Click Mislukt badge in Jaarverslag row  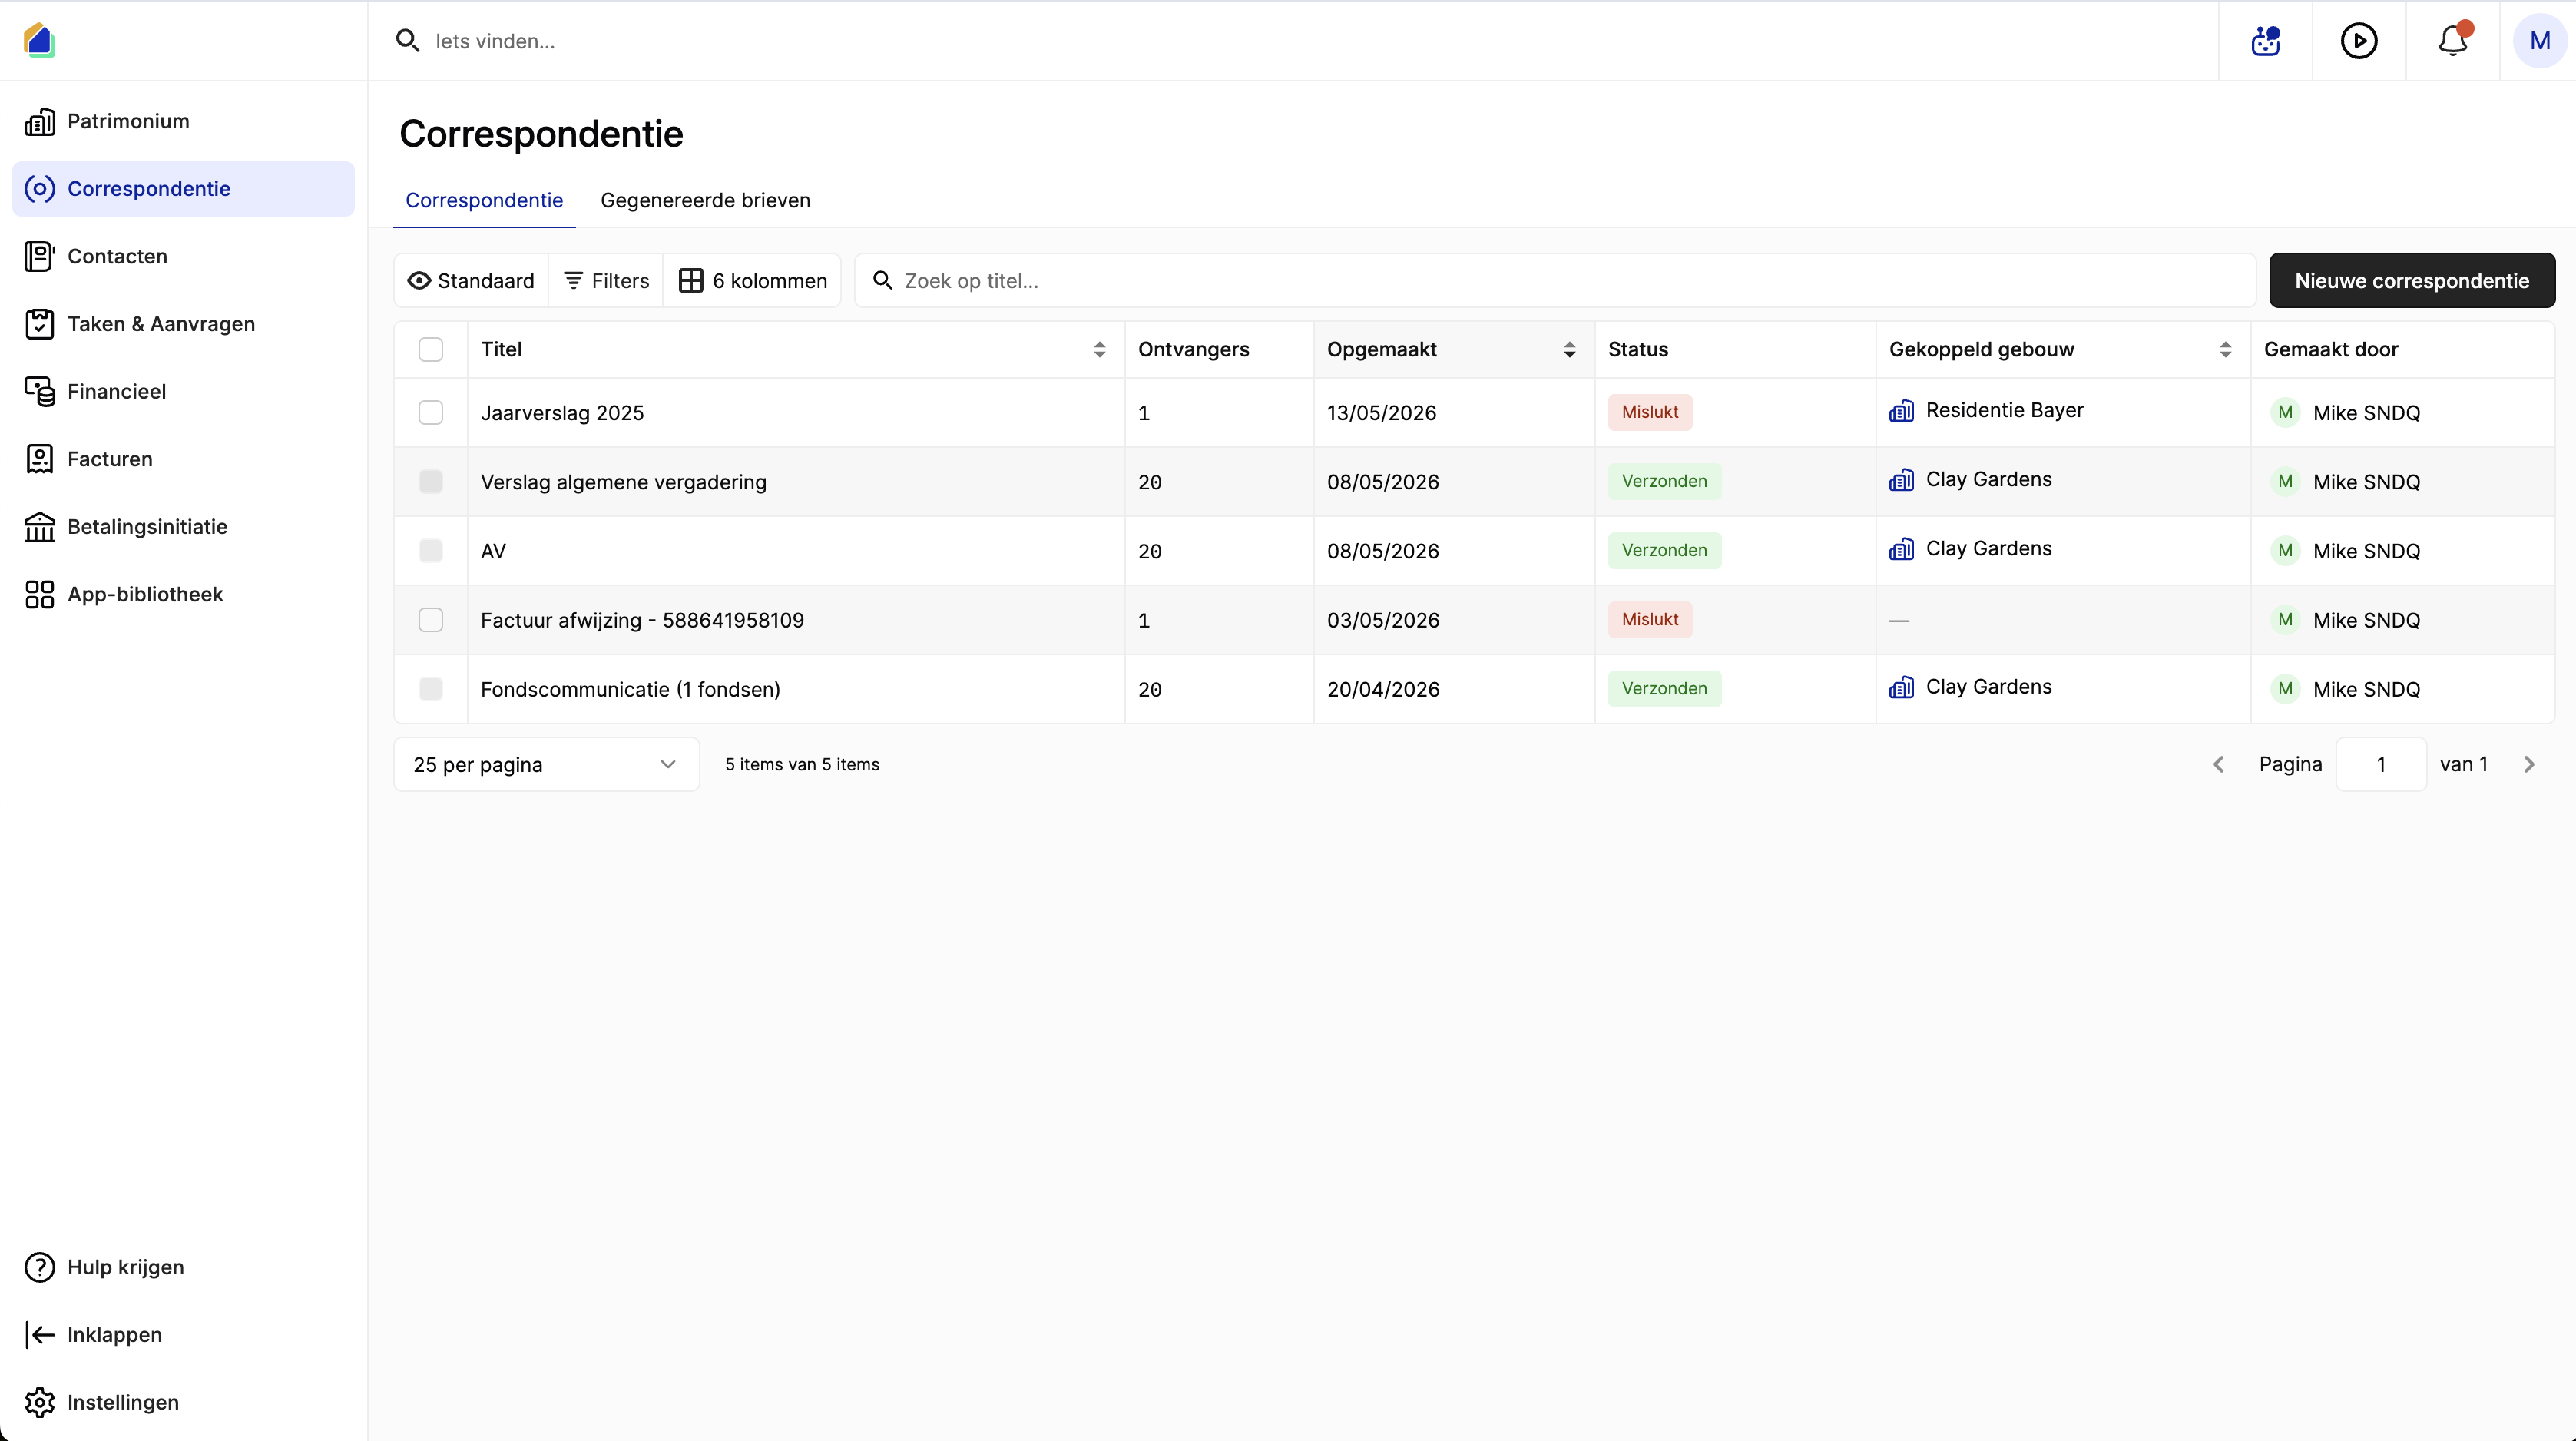pyautogui.click(x=1649, y=412)
